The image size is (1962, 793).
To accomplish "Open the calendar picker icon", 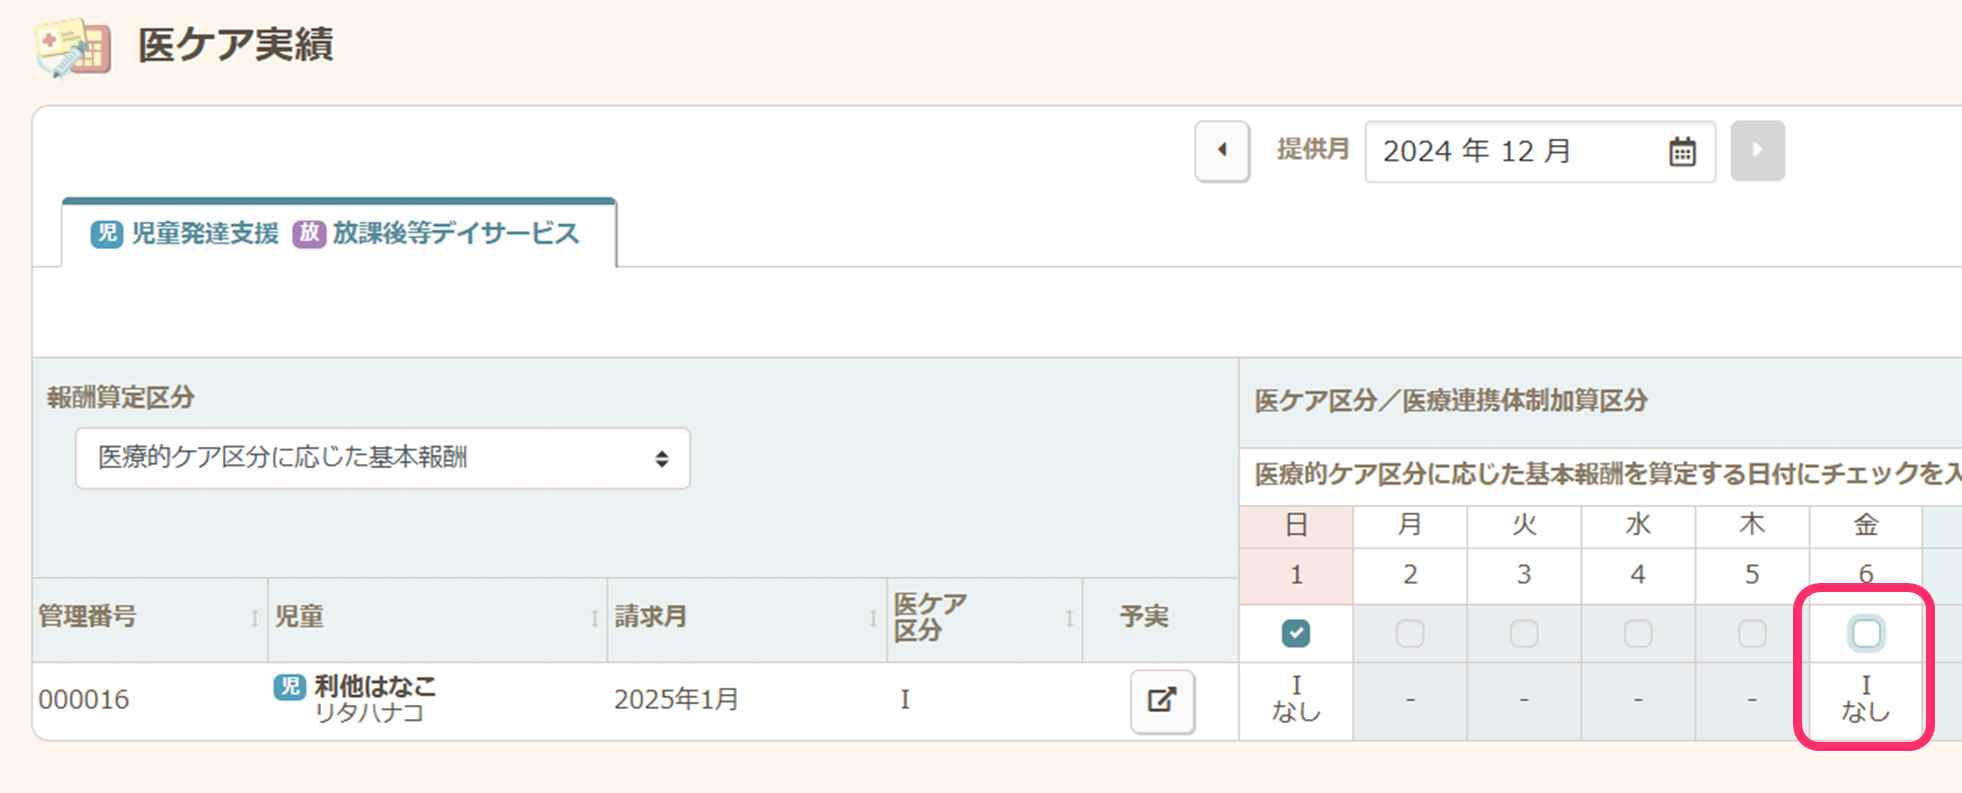I will coord(1682,152).
